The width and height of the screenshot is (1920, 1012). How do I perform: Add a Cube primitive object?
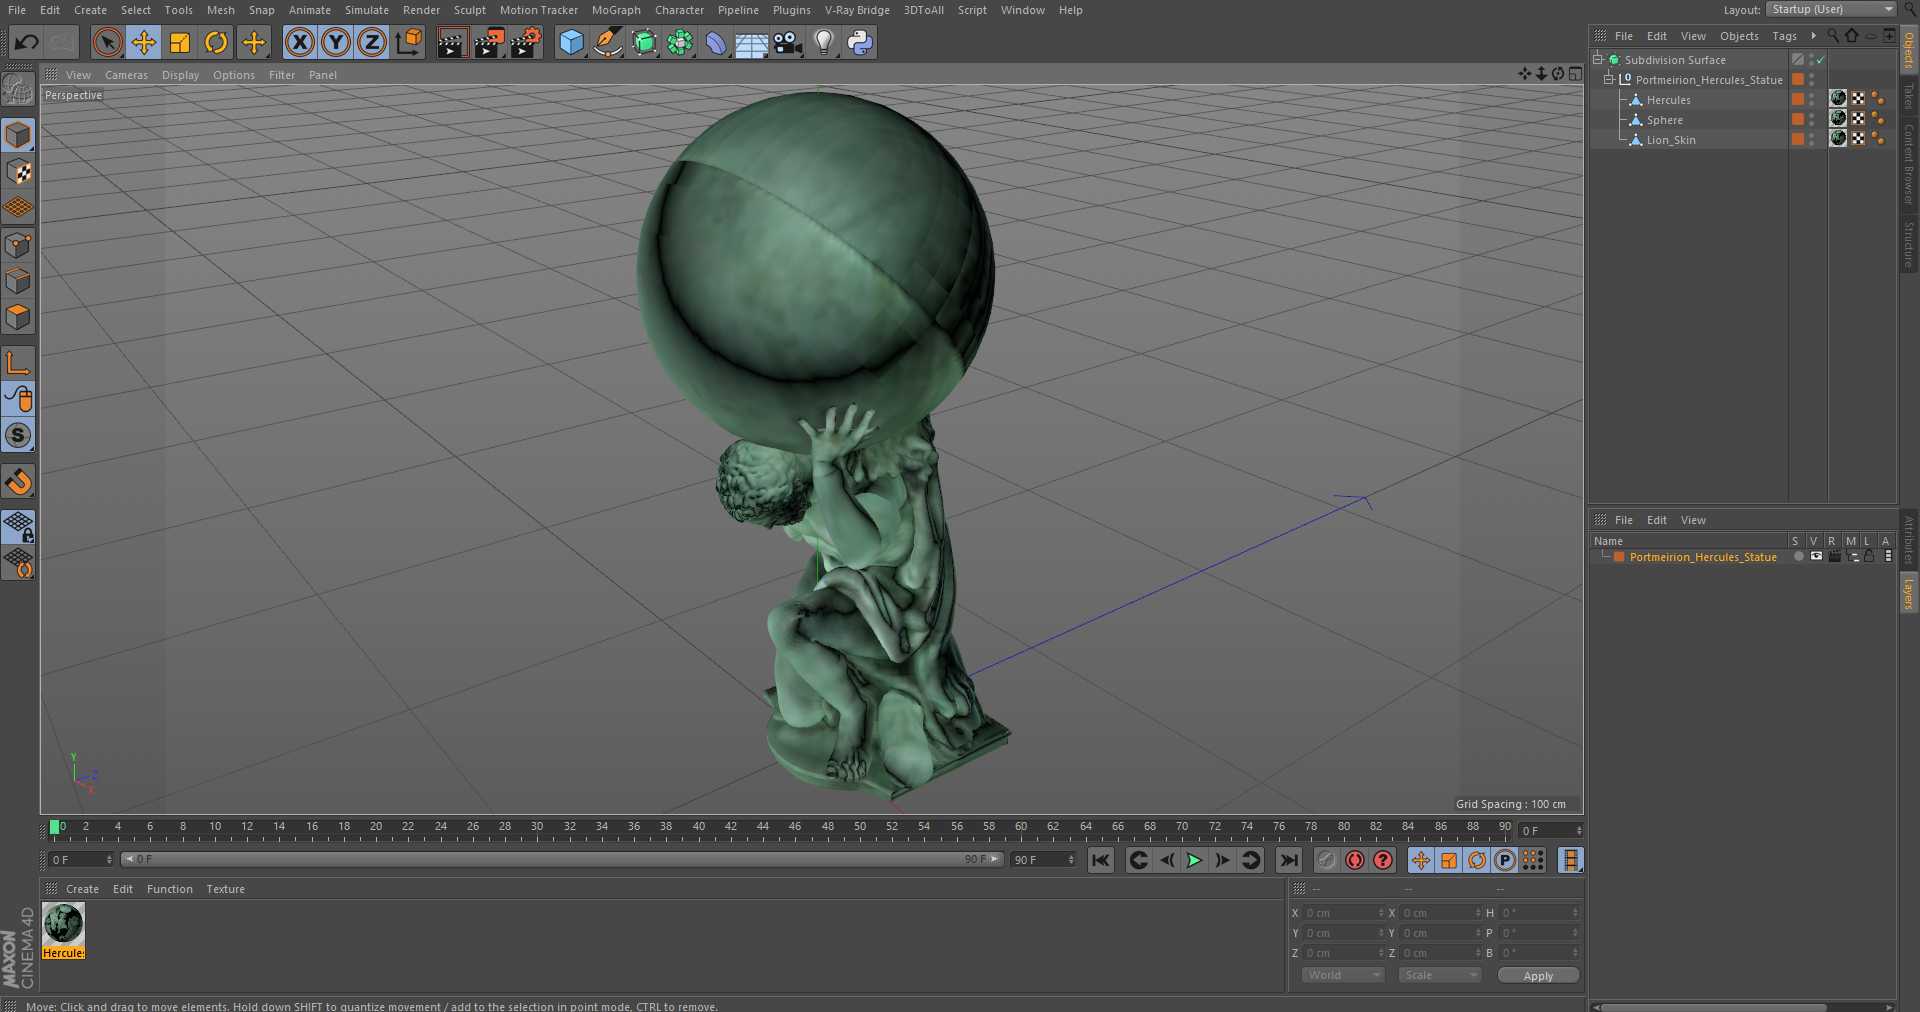571,42
